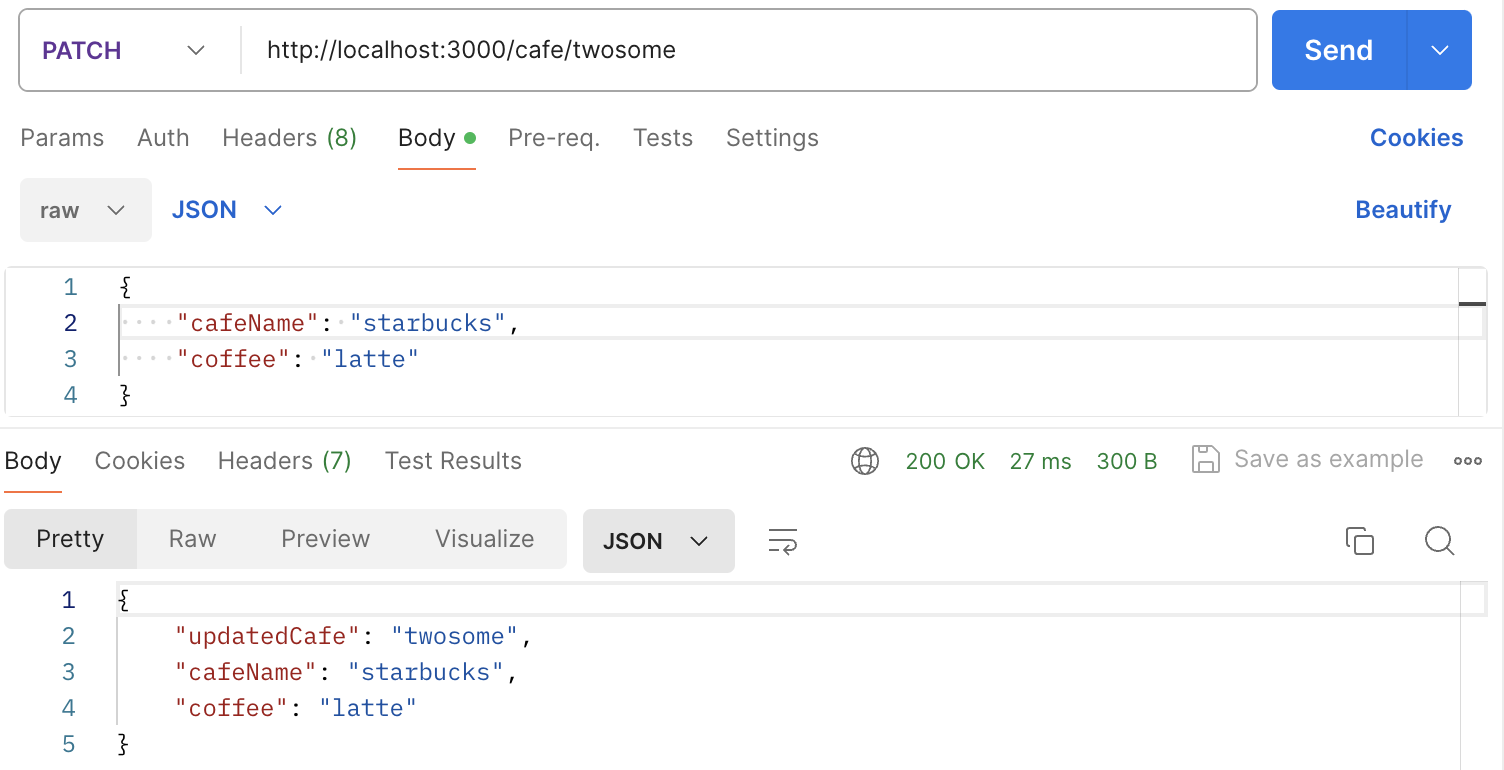Image resolution: width=1504 pixels, height=770 pixels.
Task: Open the response JSON format dropdown
Action: point(658,540)
